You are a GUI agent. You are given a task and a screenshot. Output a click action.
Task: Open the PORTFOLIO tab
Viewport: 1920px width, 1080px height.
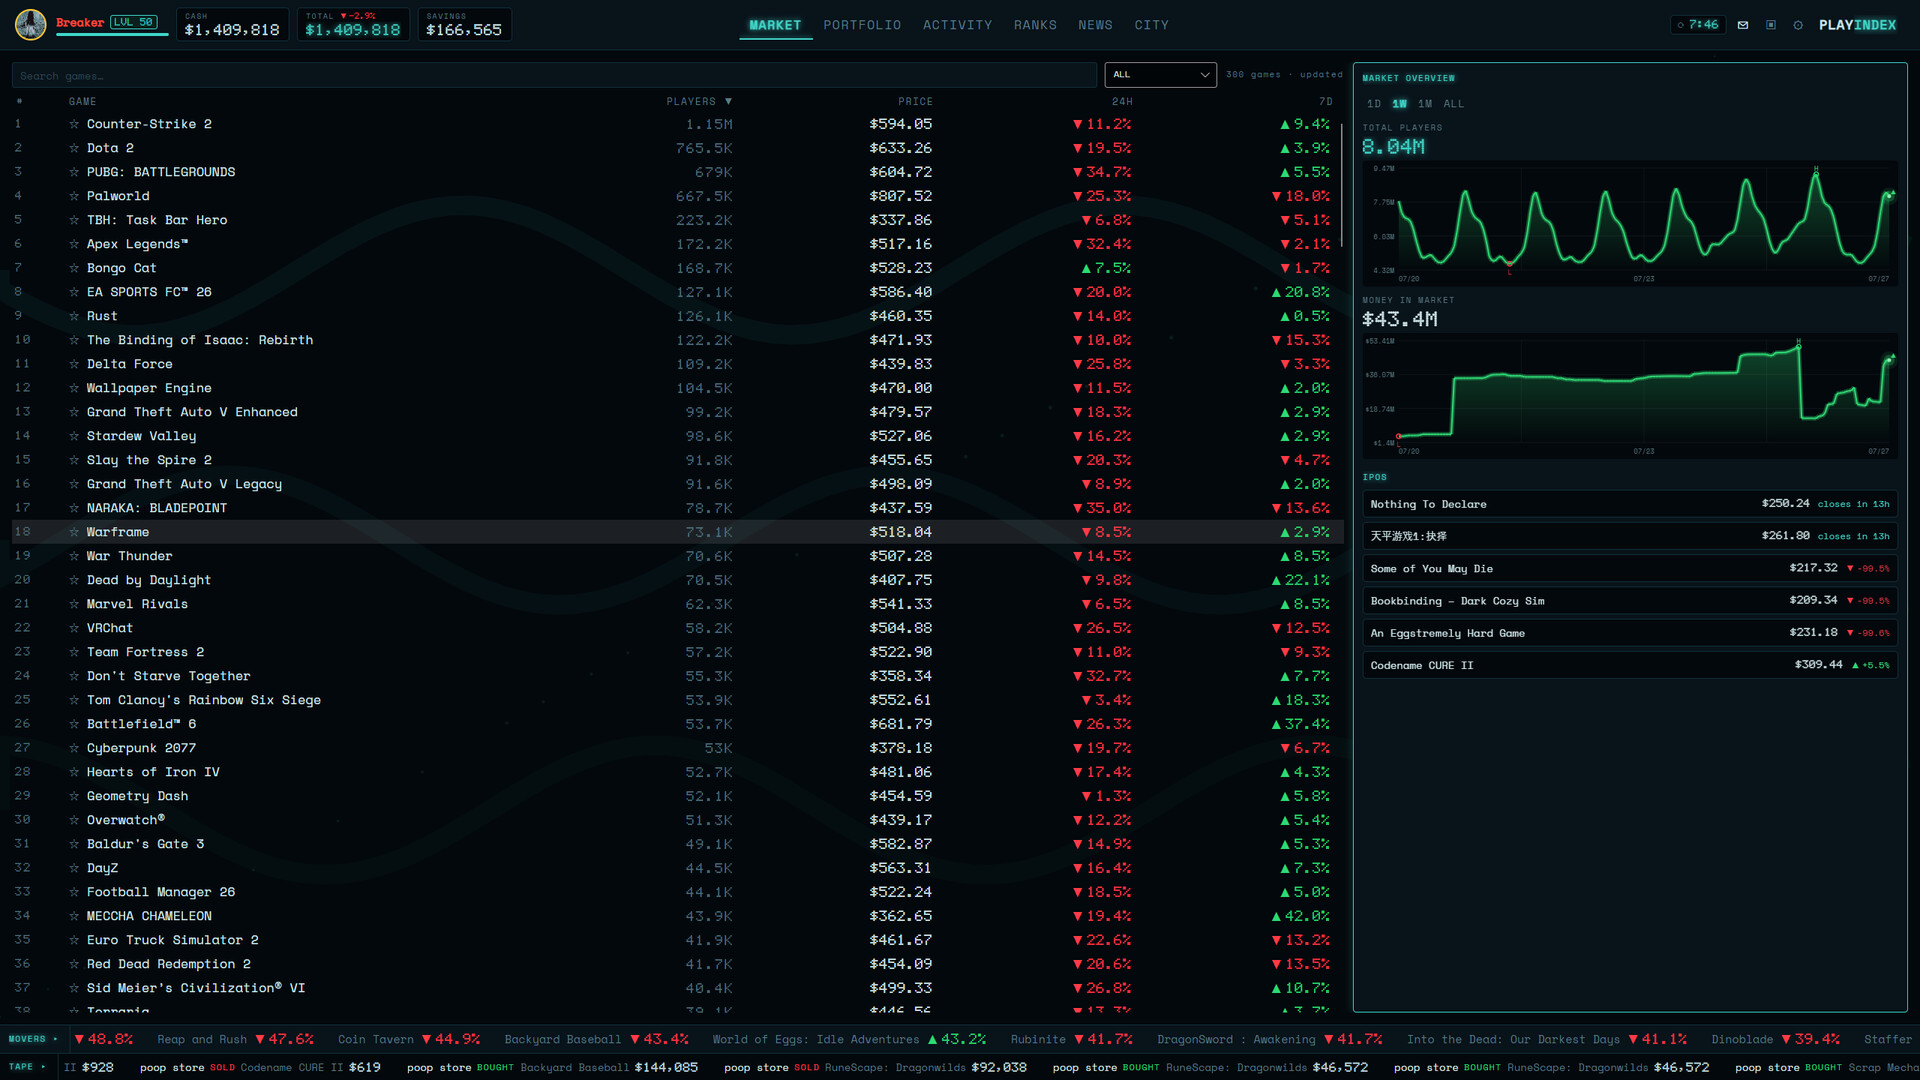862,25
